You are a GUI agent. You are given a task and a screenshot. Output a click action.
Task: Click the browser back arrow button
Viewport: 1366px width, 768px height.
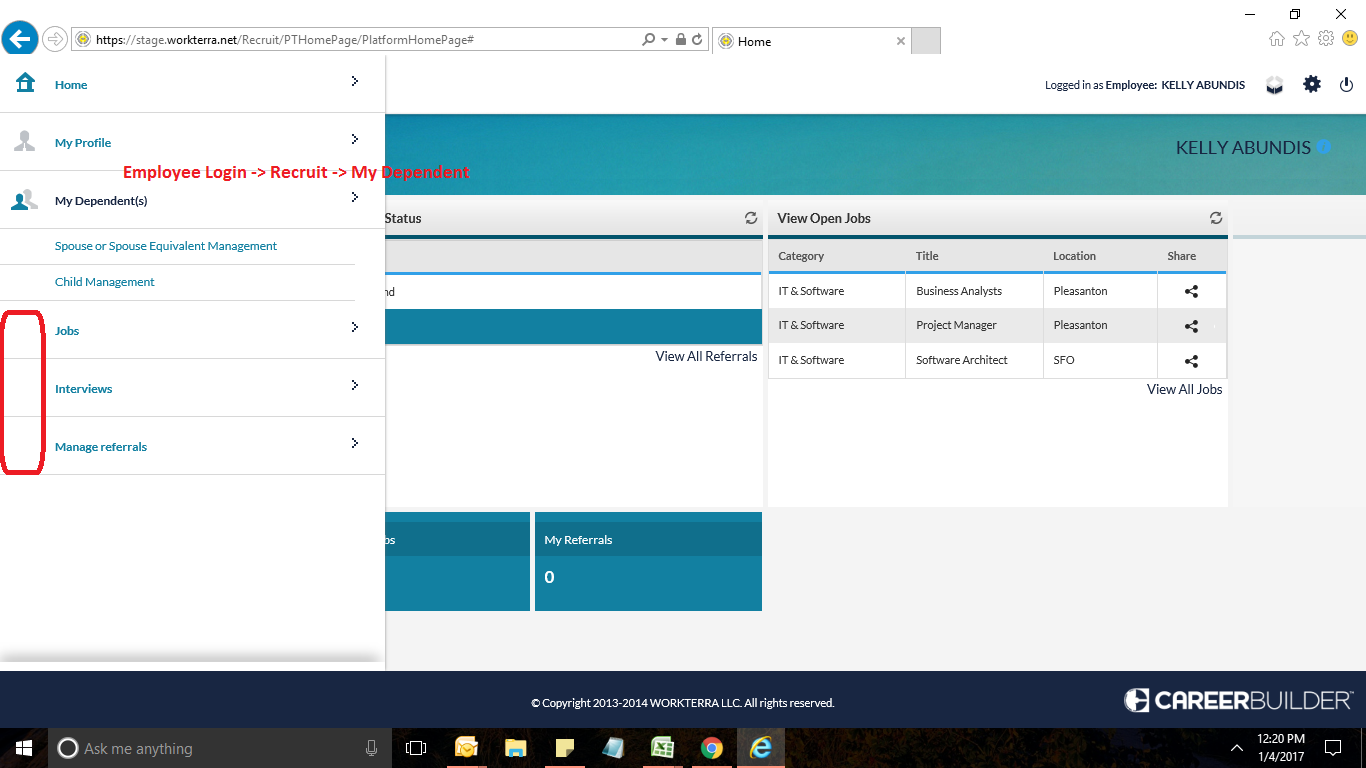(20, 39)
